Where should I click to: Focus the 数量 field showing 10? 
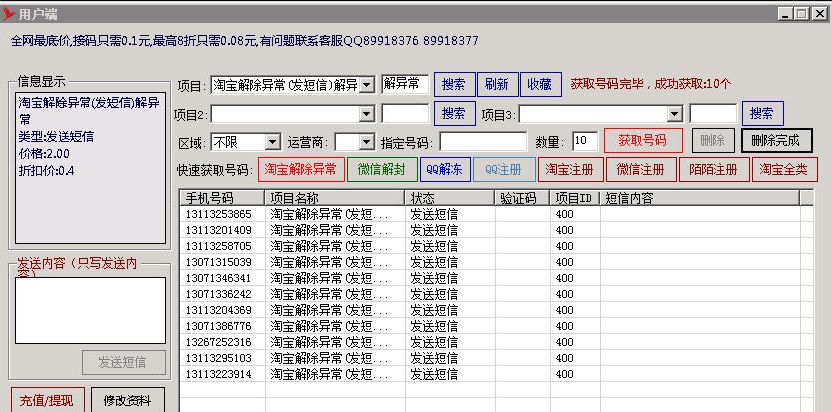click(x=585, y=141)
